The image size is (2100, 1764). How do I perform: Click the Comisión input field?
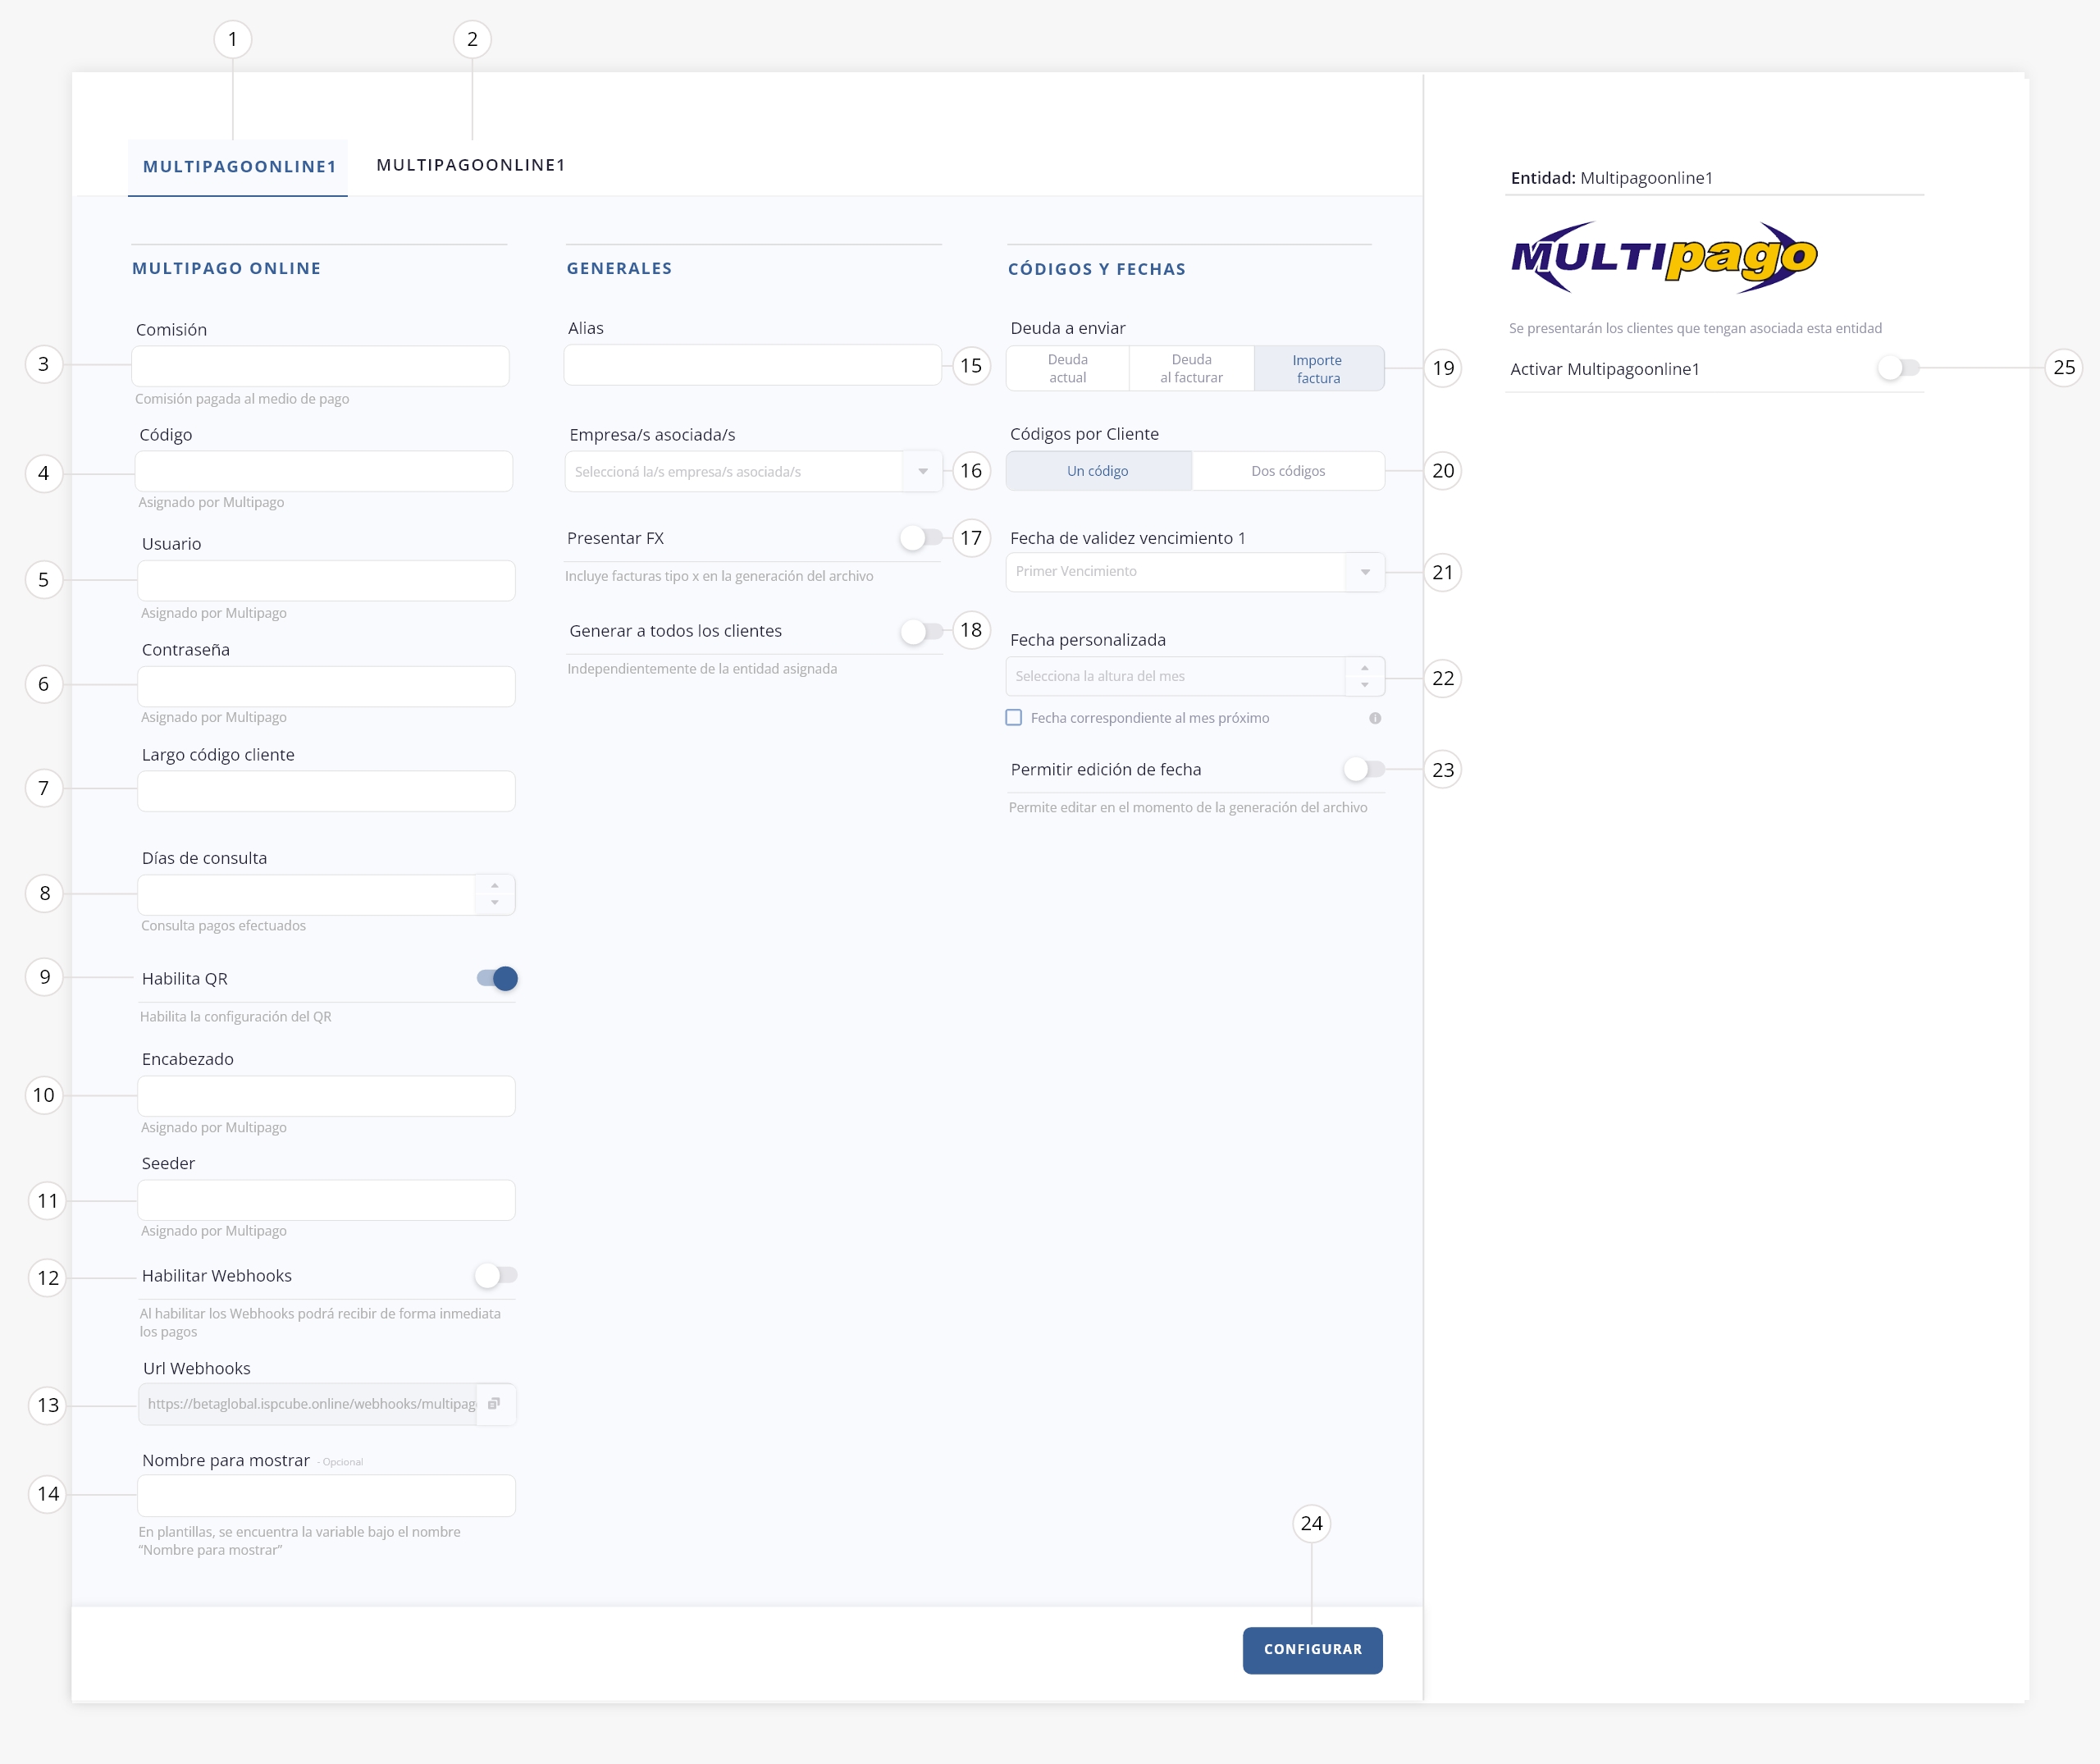[320, 366]
